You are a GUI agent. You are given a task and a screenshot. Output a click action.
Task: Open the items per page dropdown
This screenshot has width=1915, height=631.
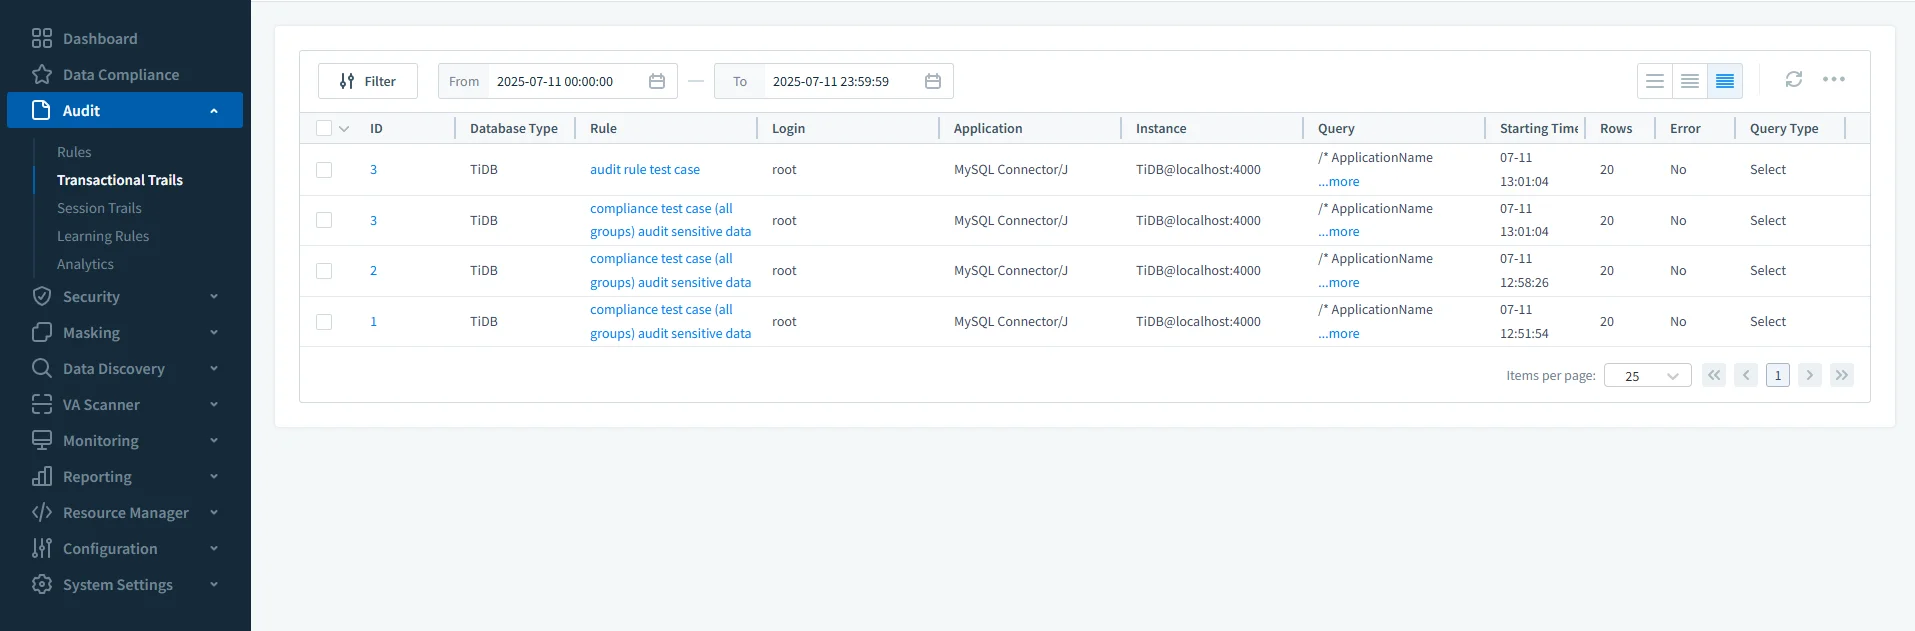1647,376
